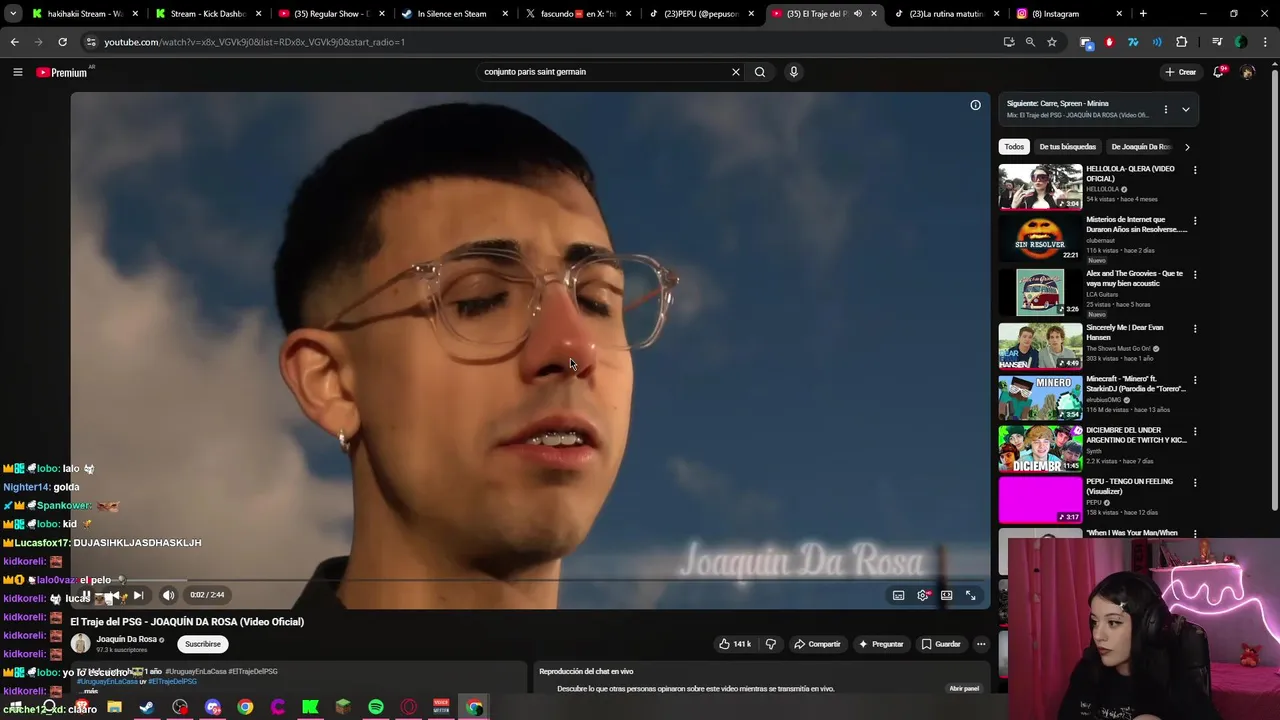Open Steam from the taskbar
Image resolution: width=1280 pixels, height=720 pixels.
tap(147, 707)
